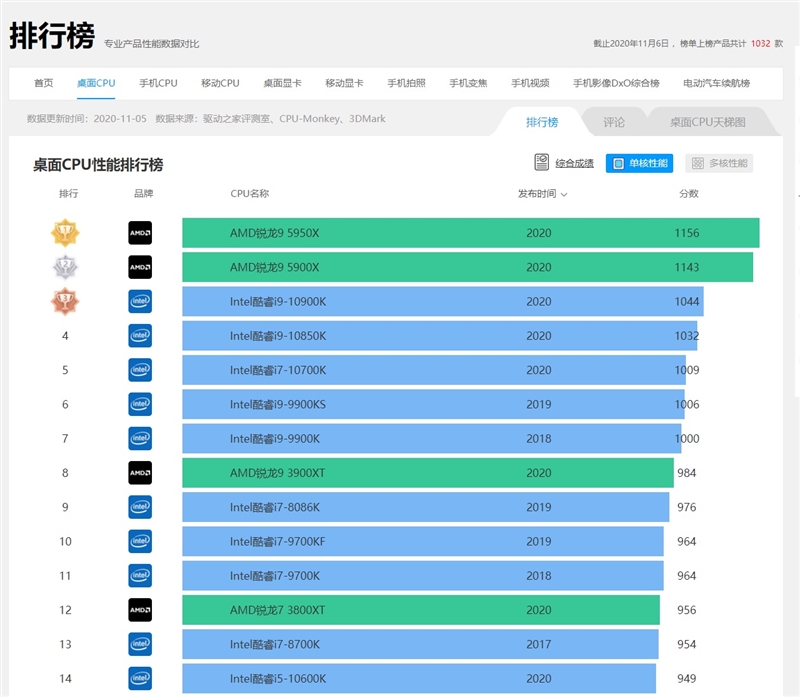Click the 排行 column header
800x697 pixels.
click(x=68, y=193)
